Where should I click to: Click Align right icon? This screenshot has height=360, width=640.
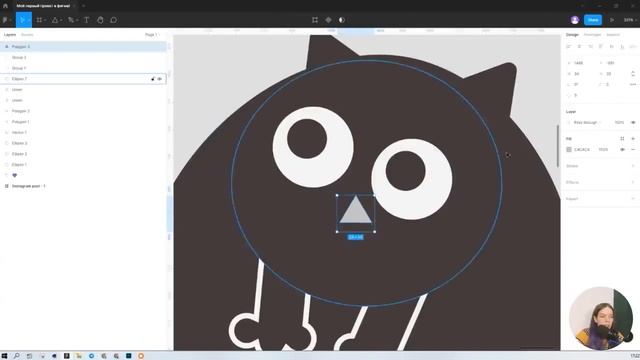click(x=590, y=47)
